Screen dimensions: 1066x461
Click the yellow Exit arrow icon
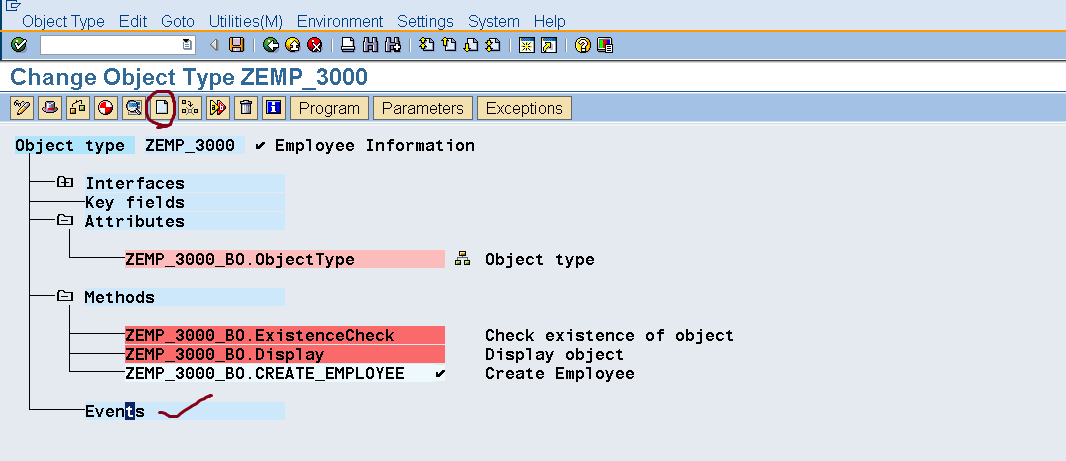pyautogui.click(x=293, y=46)
